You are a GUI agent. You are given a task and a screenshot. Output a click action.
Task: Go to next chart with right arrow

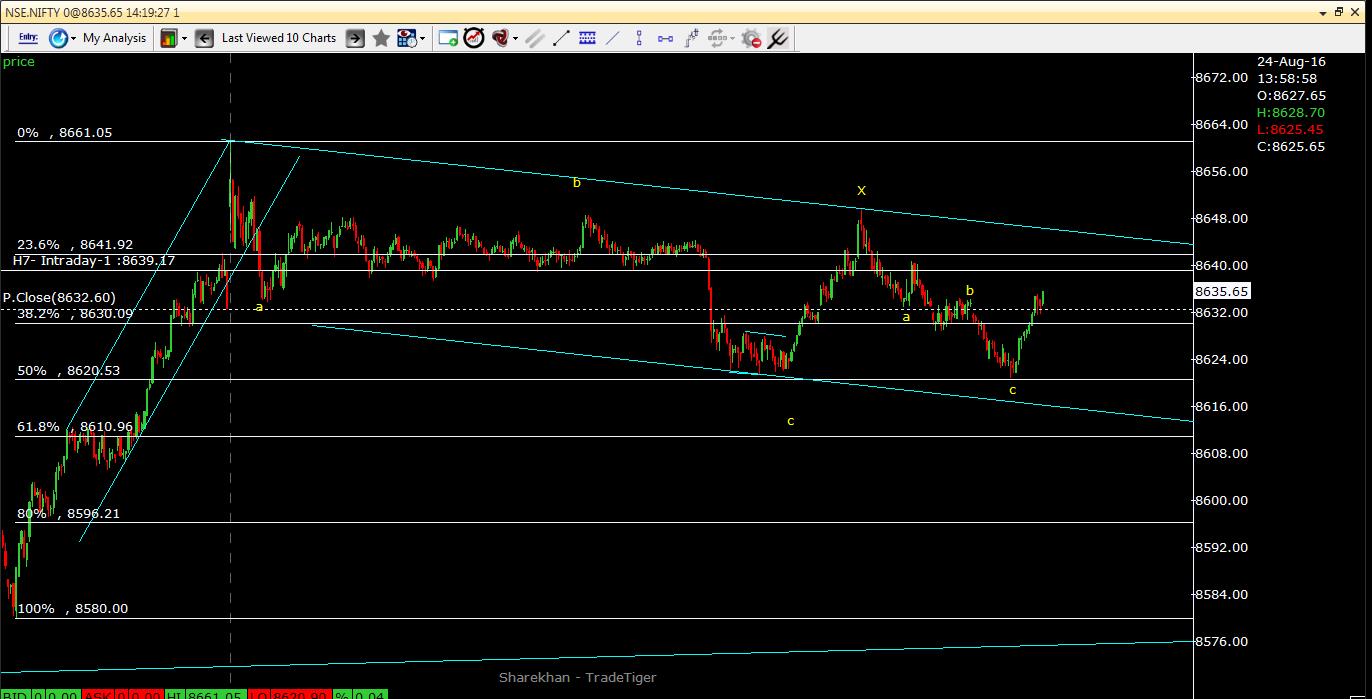(355, 38)
